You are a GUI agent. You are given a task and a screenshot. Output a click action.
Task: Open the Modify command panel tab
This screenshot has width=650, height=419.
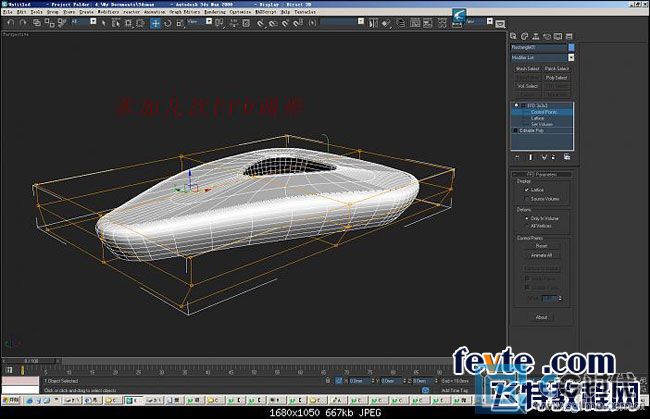524,36
